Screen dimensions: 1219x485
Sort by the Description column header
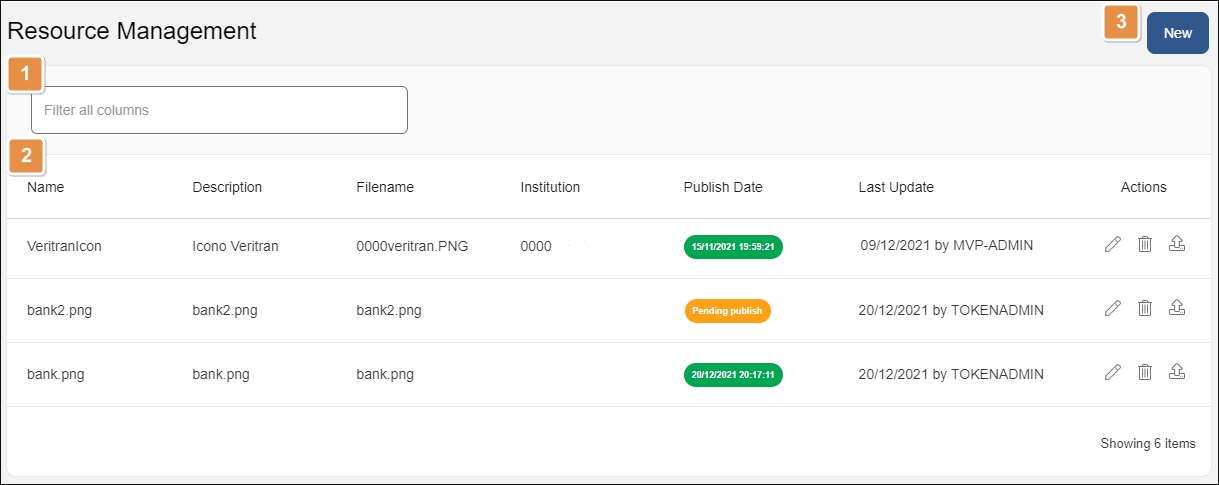[x=227, y=187]
